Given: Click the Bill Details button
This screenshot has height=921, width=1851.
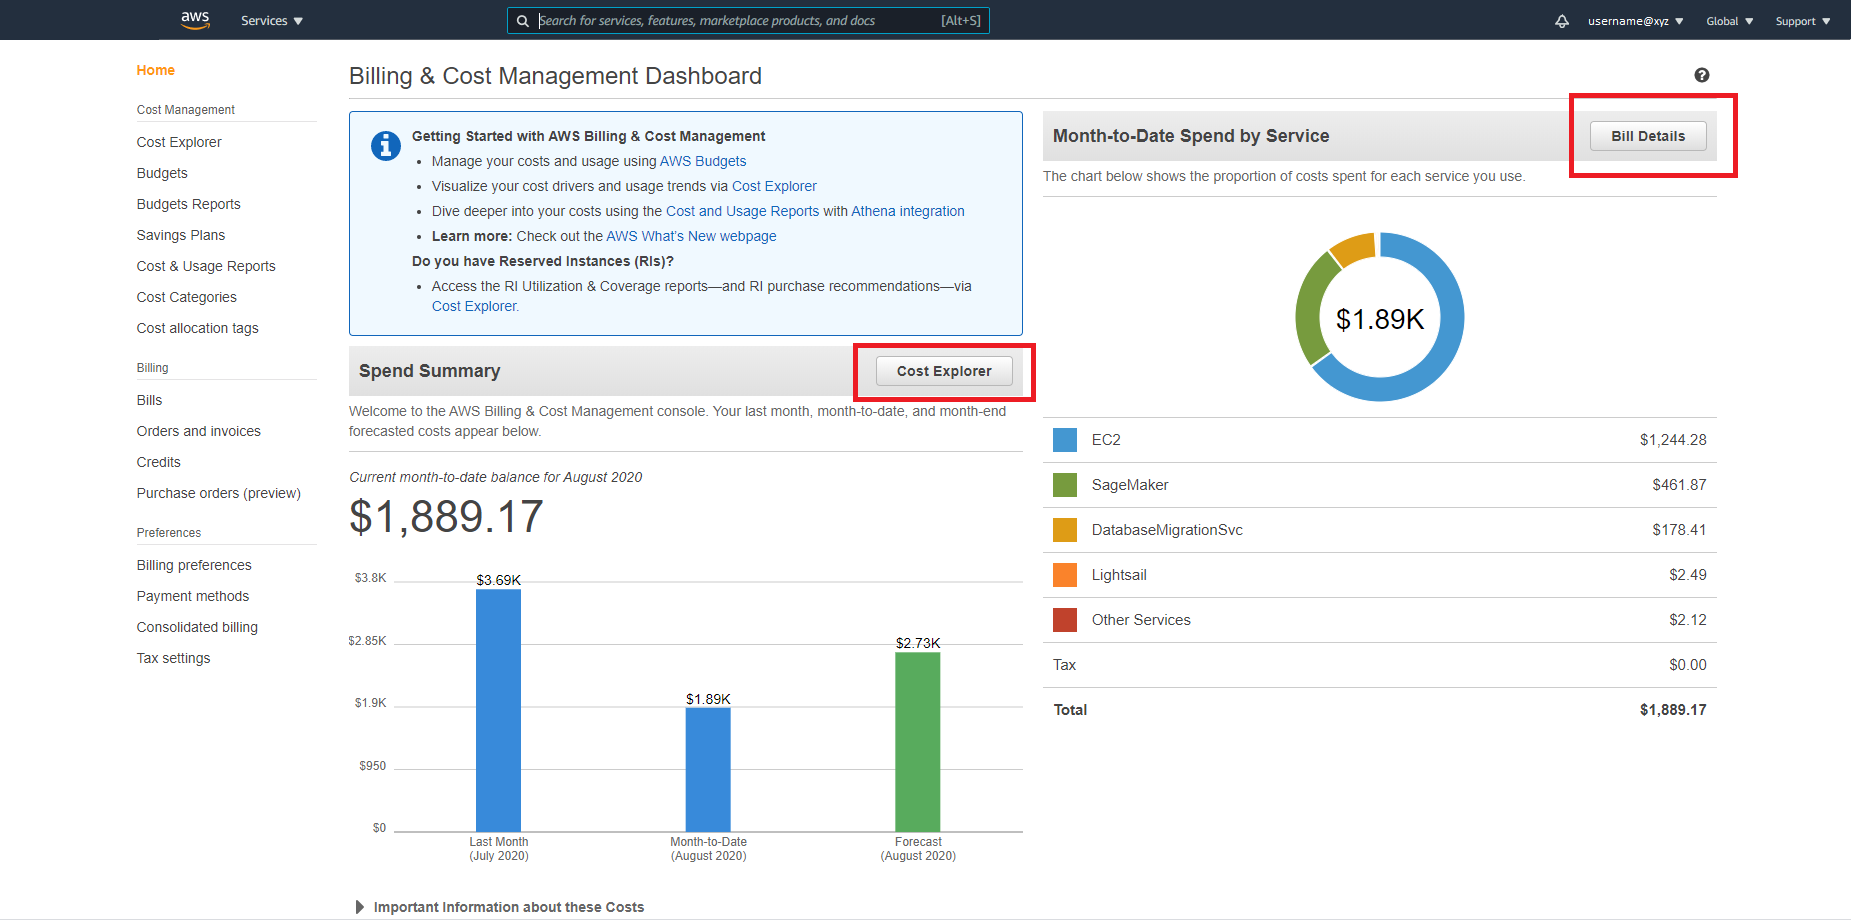Looking at the screenshot, I should tap(1648, 136).
